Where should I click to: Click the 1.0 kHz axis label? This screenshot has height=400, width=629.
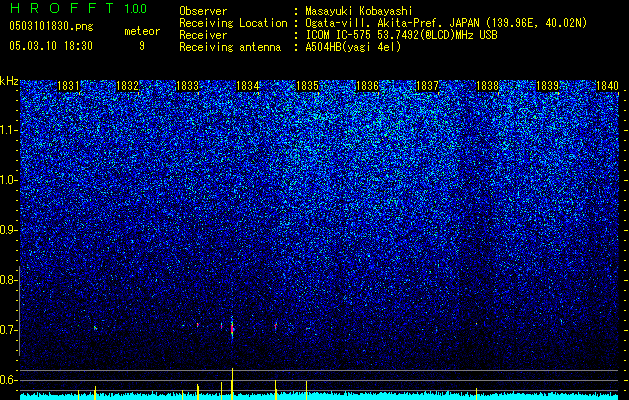[8, 181]
